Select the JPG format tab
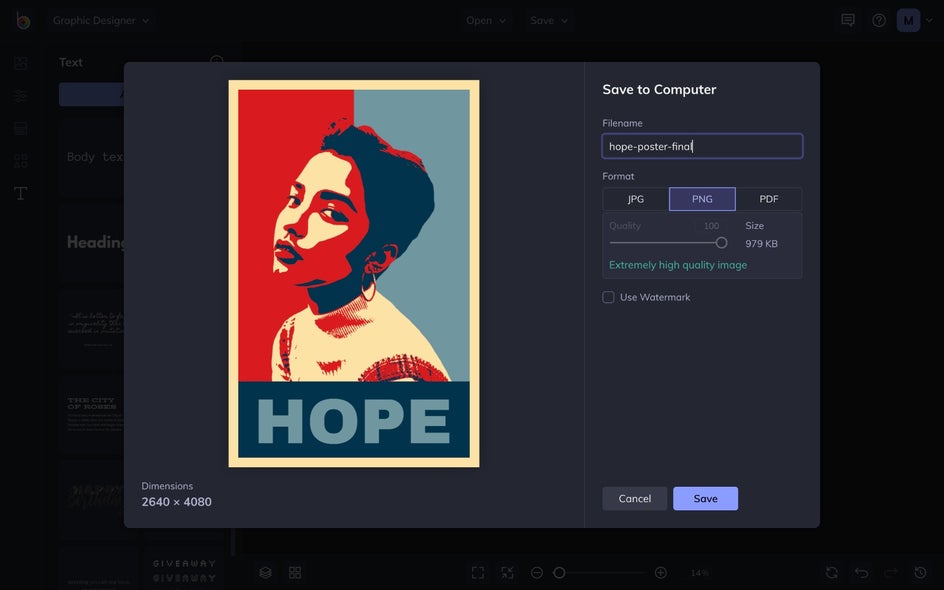 coord(636,199)
